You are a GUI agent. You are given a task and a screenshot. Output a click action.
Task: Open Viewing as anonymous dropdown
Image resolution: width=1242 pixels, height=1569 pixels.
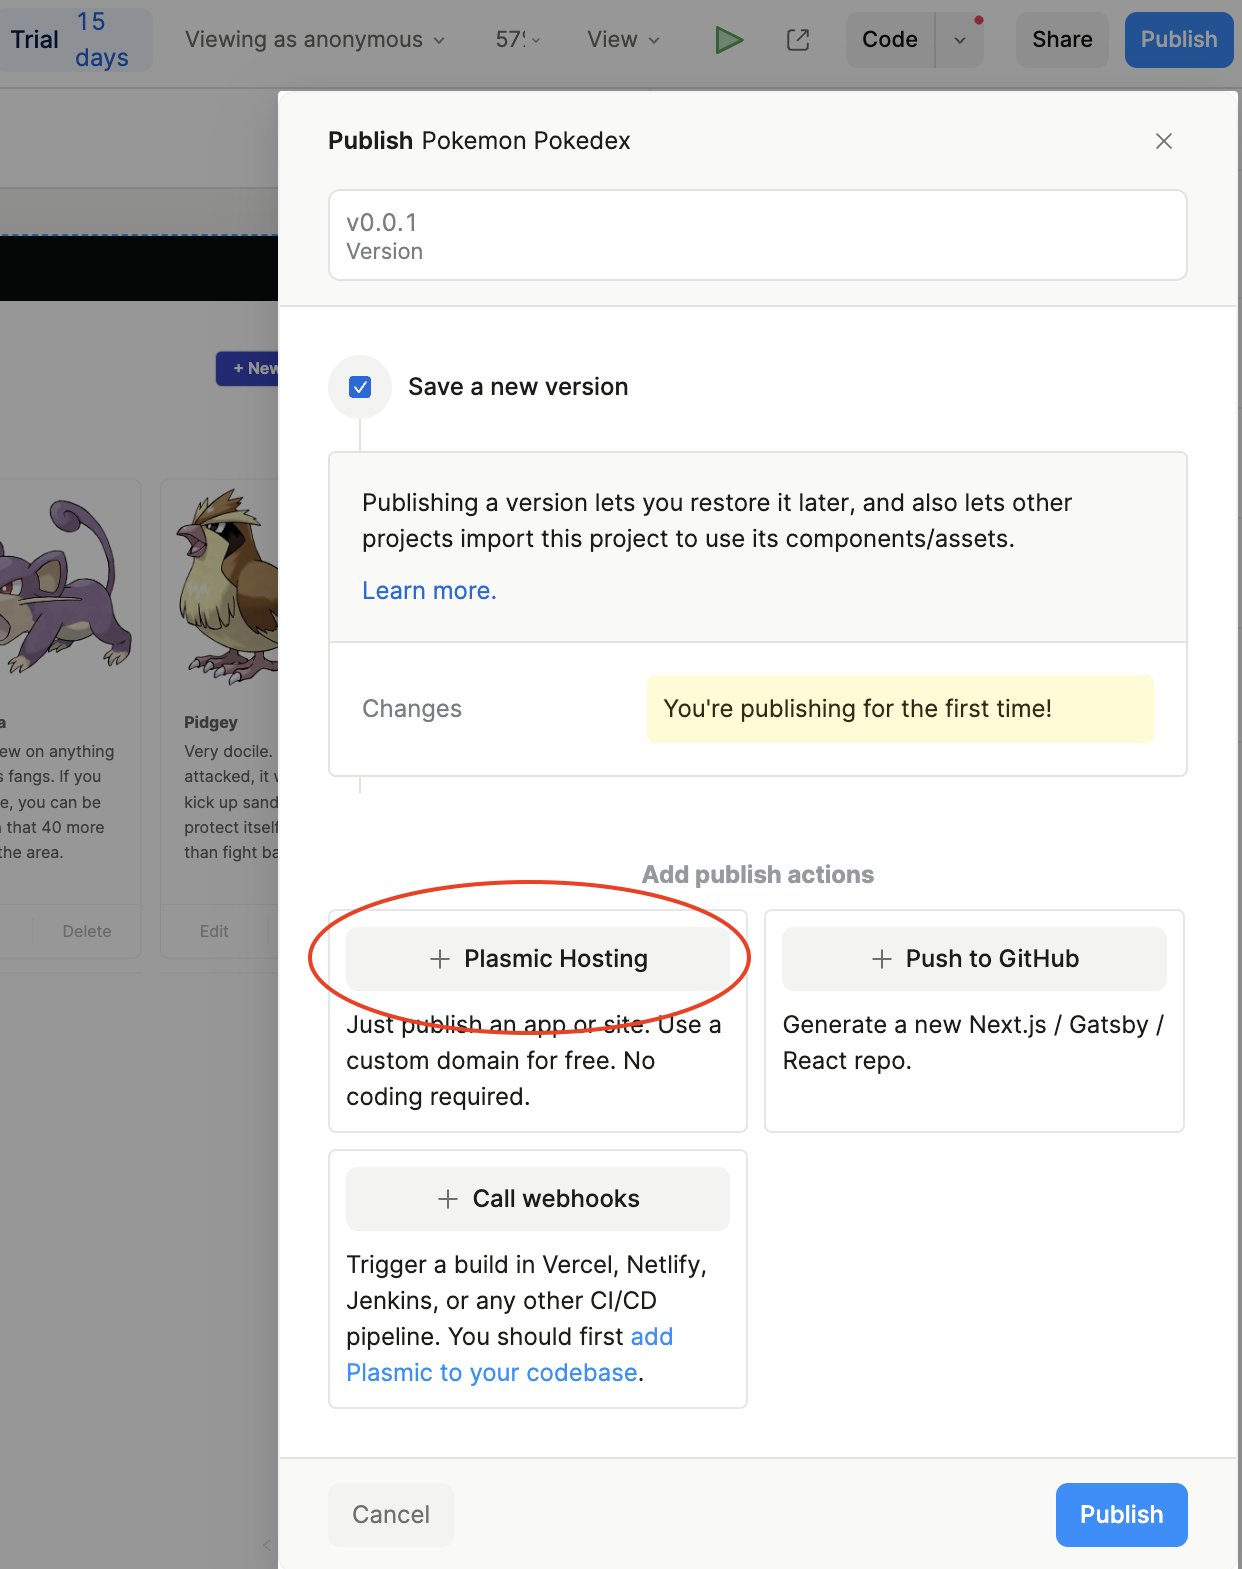(x=314, y=40)
